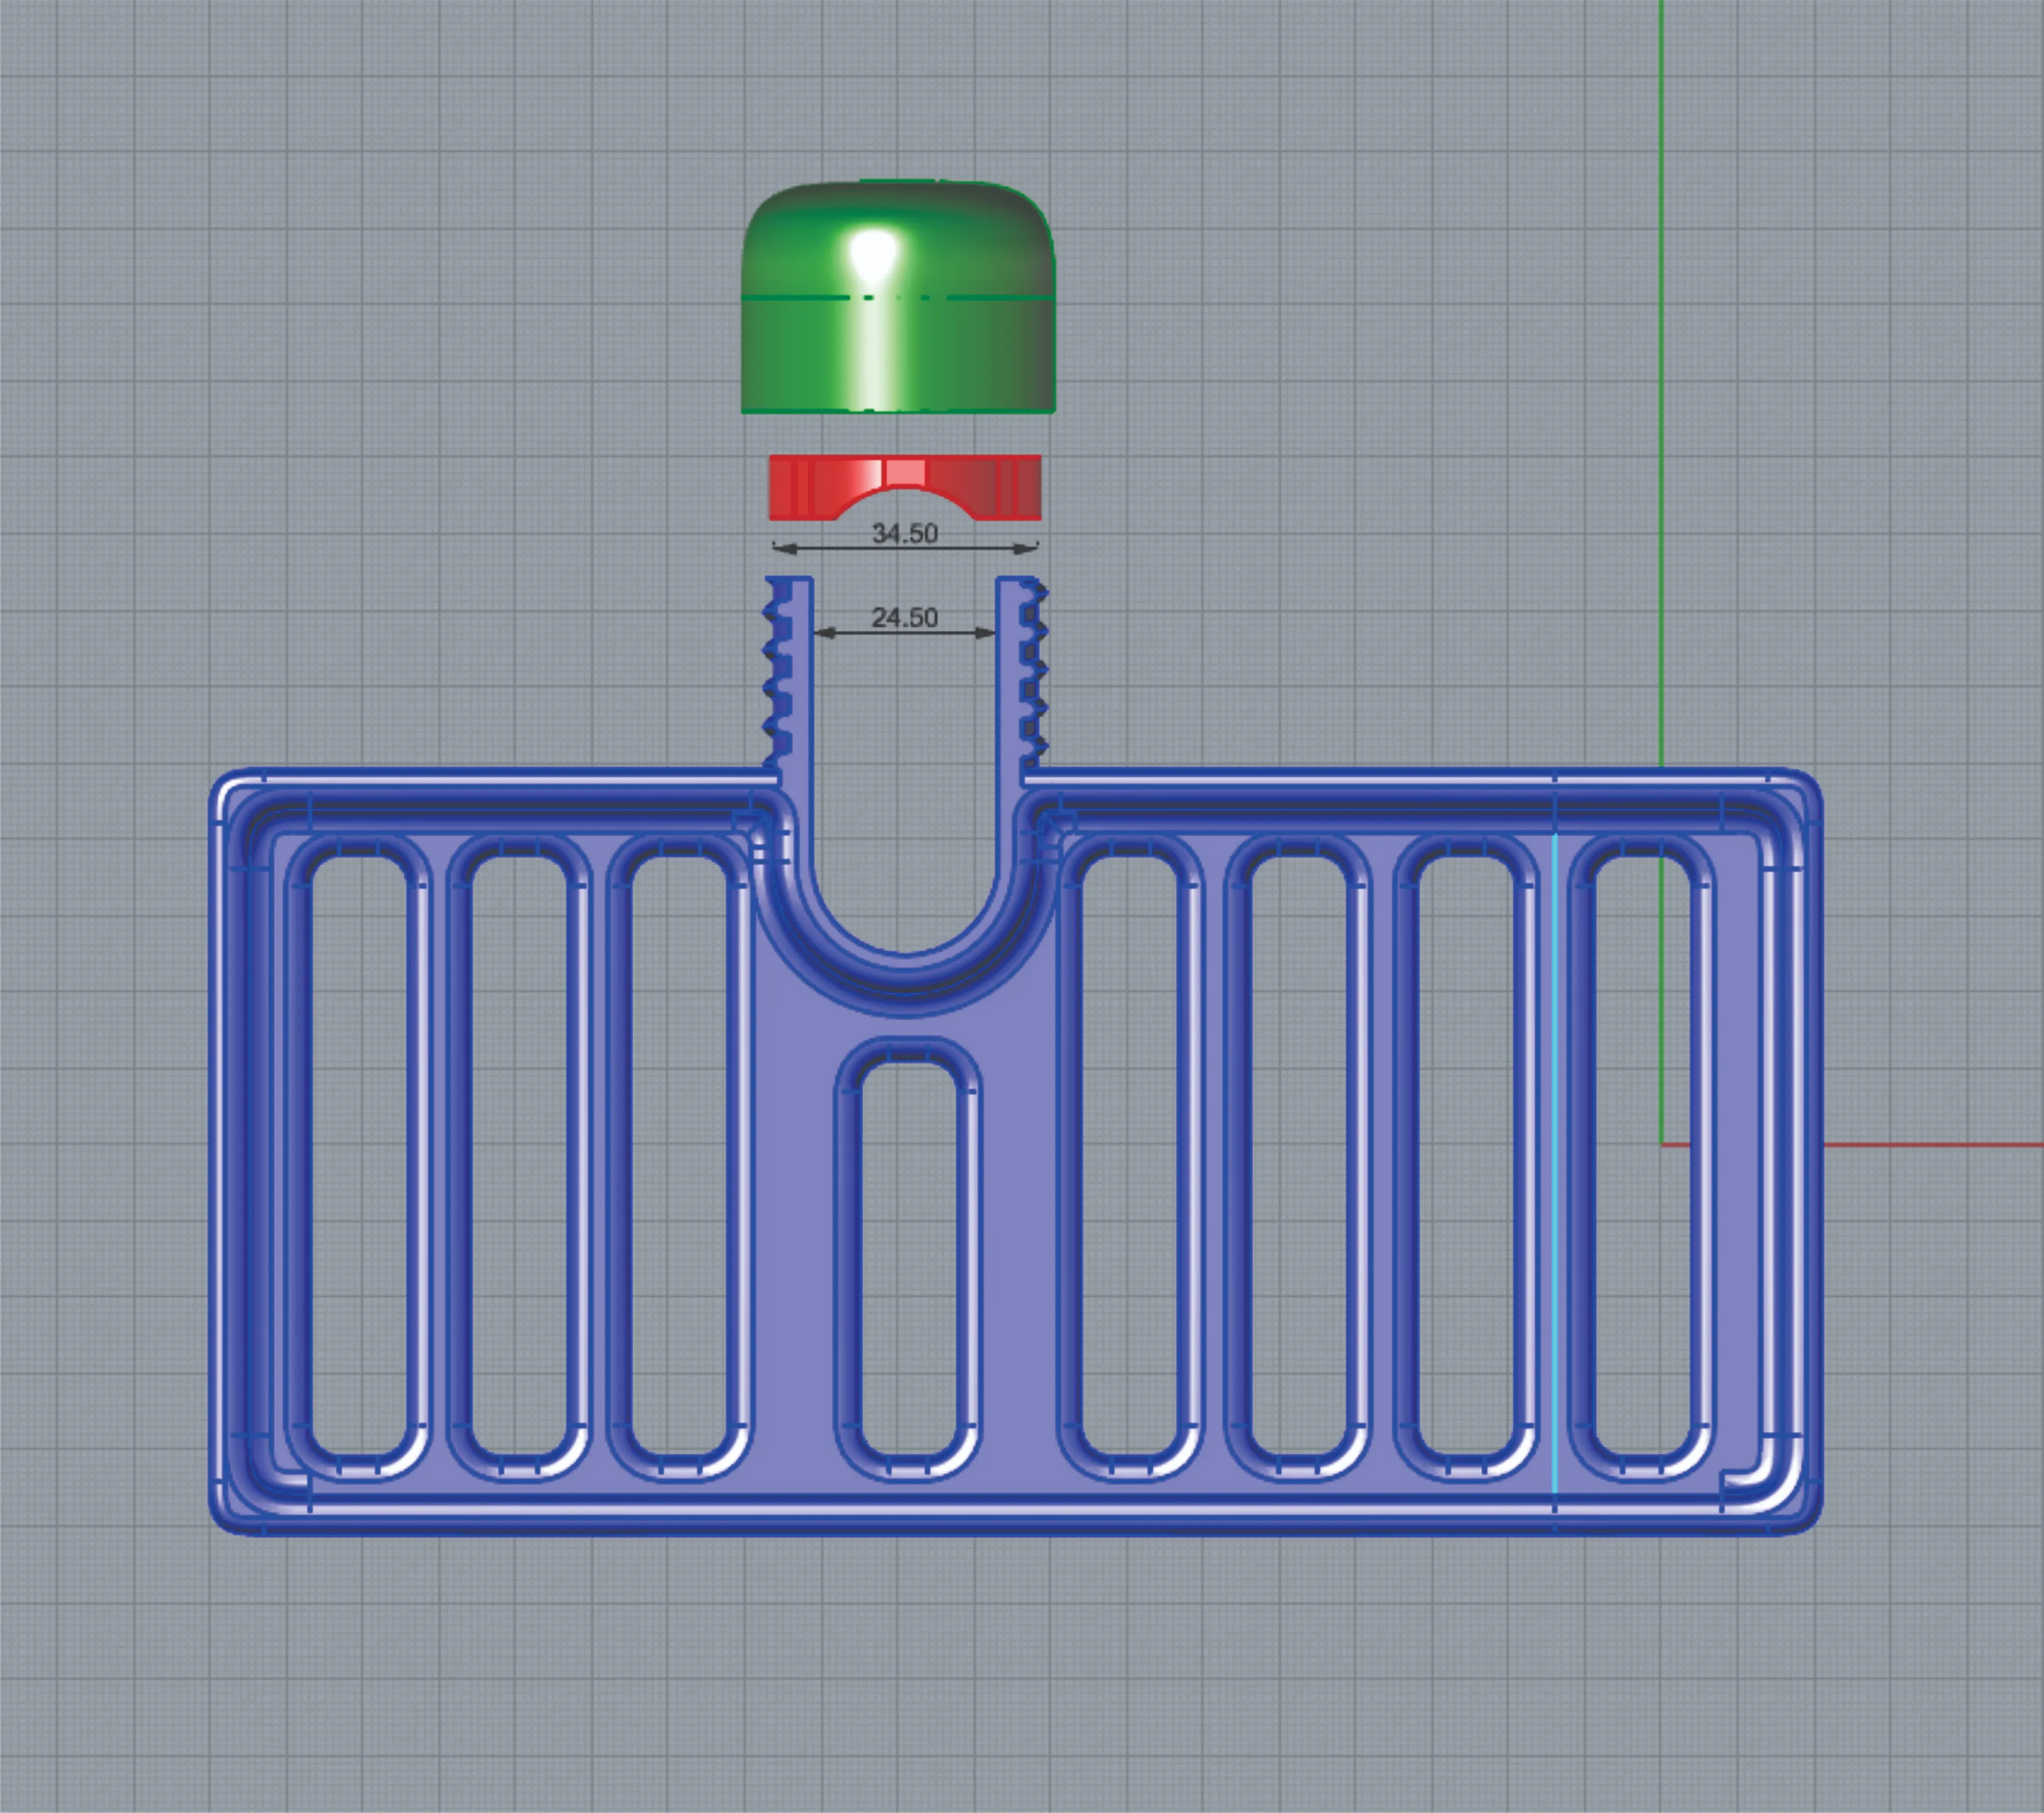Screen dimensions: 2044x1813
Task: Click the 34.50 dimension text
Action: pyautogui.click(x=905, y=533)
